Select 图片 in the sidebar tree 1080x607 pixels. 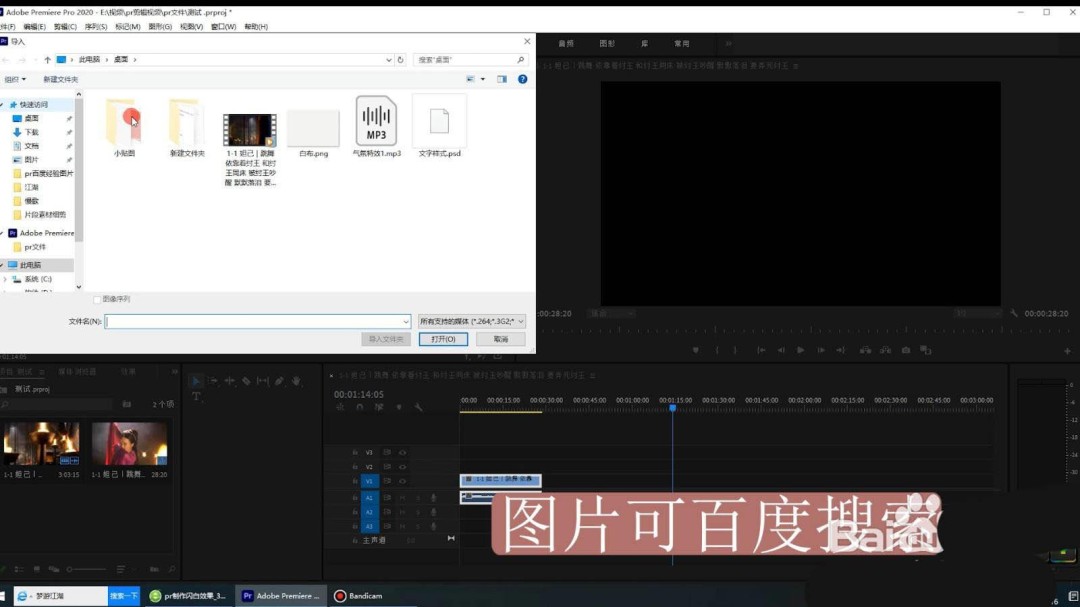click(31, 160)
